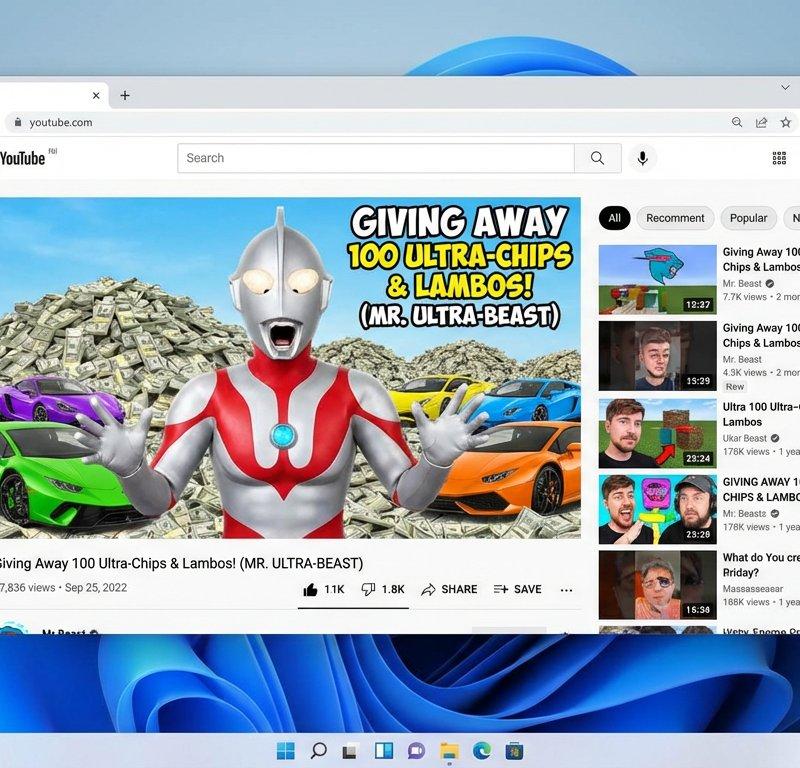
Task: Select the All filter chip
Action: tap(614, 218)
